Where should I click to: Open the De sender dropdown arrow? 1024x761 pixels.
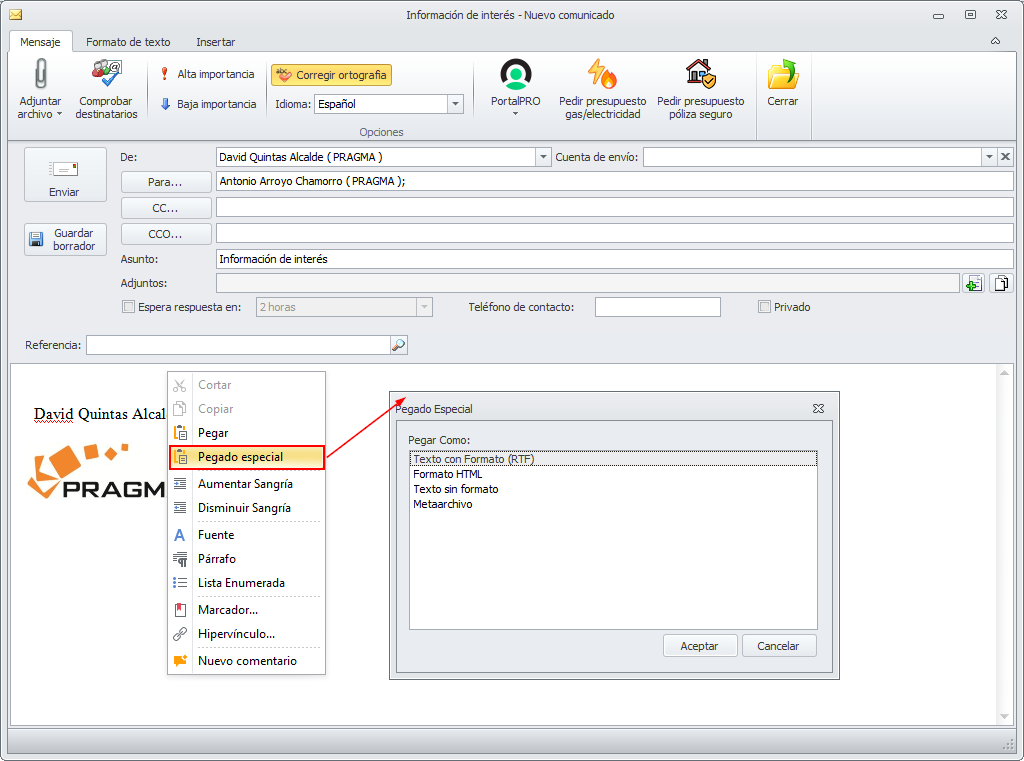[544, 157]
